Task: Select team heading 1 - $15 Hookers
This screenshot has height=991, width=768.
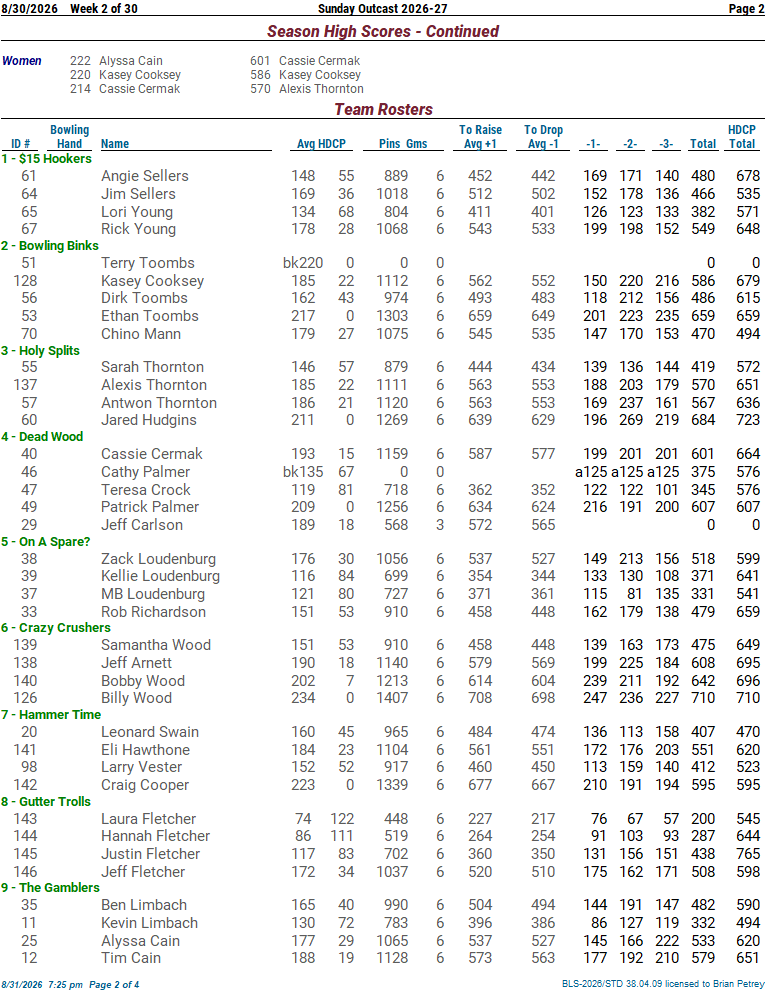Action: coord(47,159)
